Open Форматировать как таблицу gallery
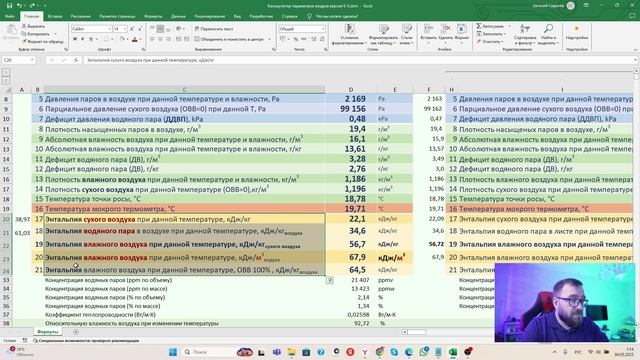 coord(384,35)
